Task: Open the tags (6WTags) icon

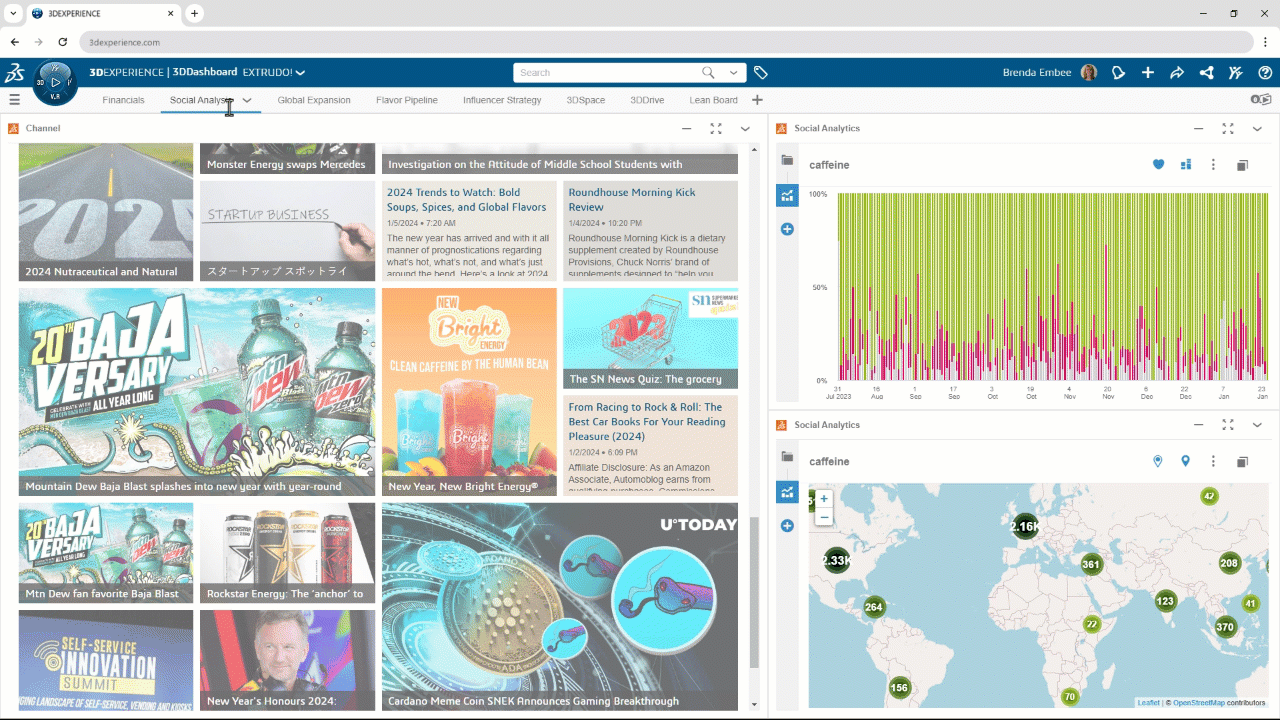Action: tap(761, 73)
